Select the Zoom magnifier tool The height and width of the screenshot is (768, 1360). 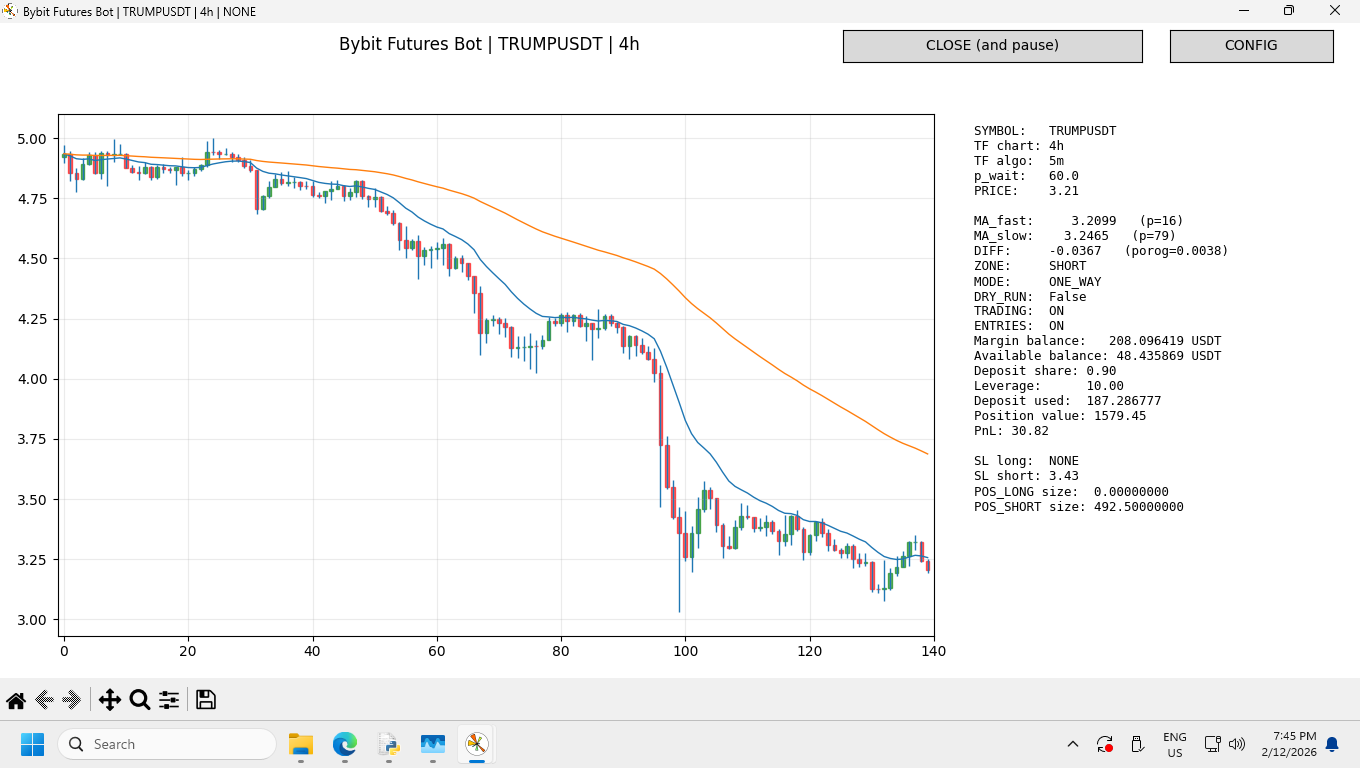click(140, 700)
